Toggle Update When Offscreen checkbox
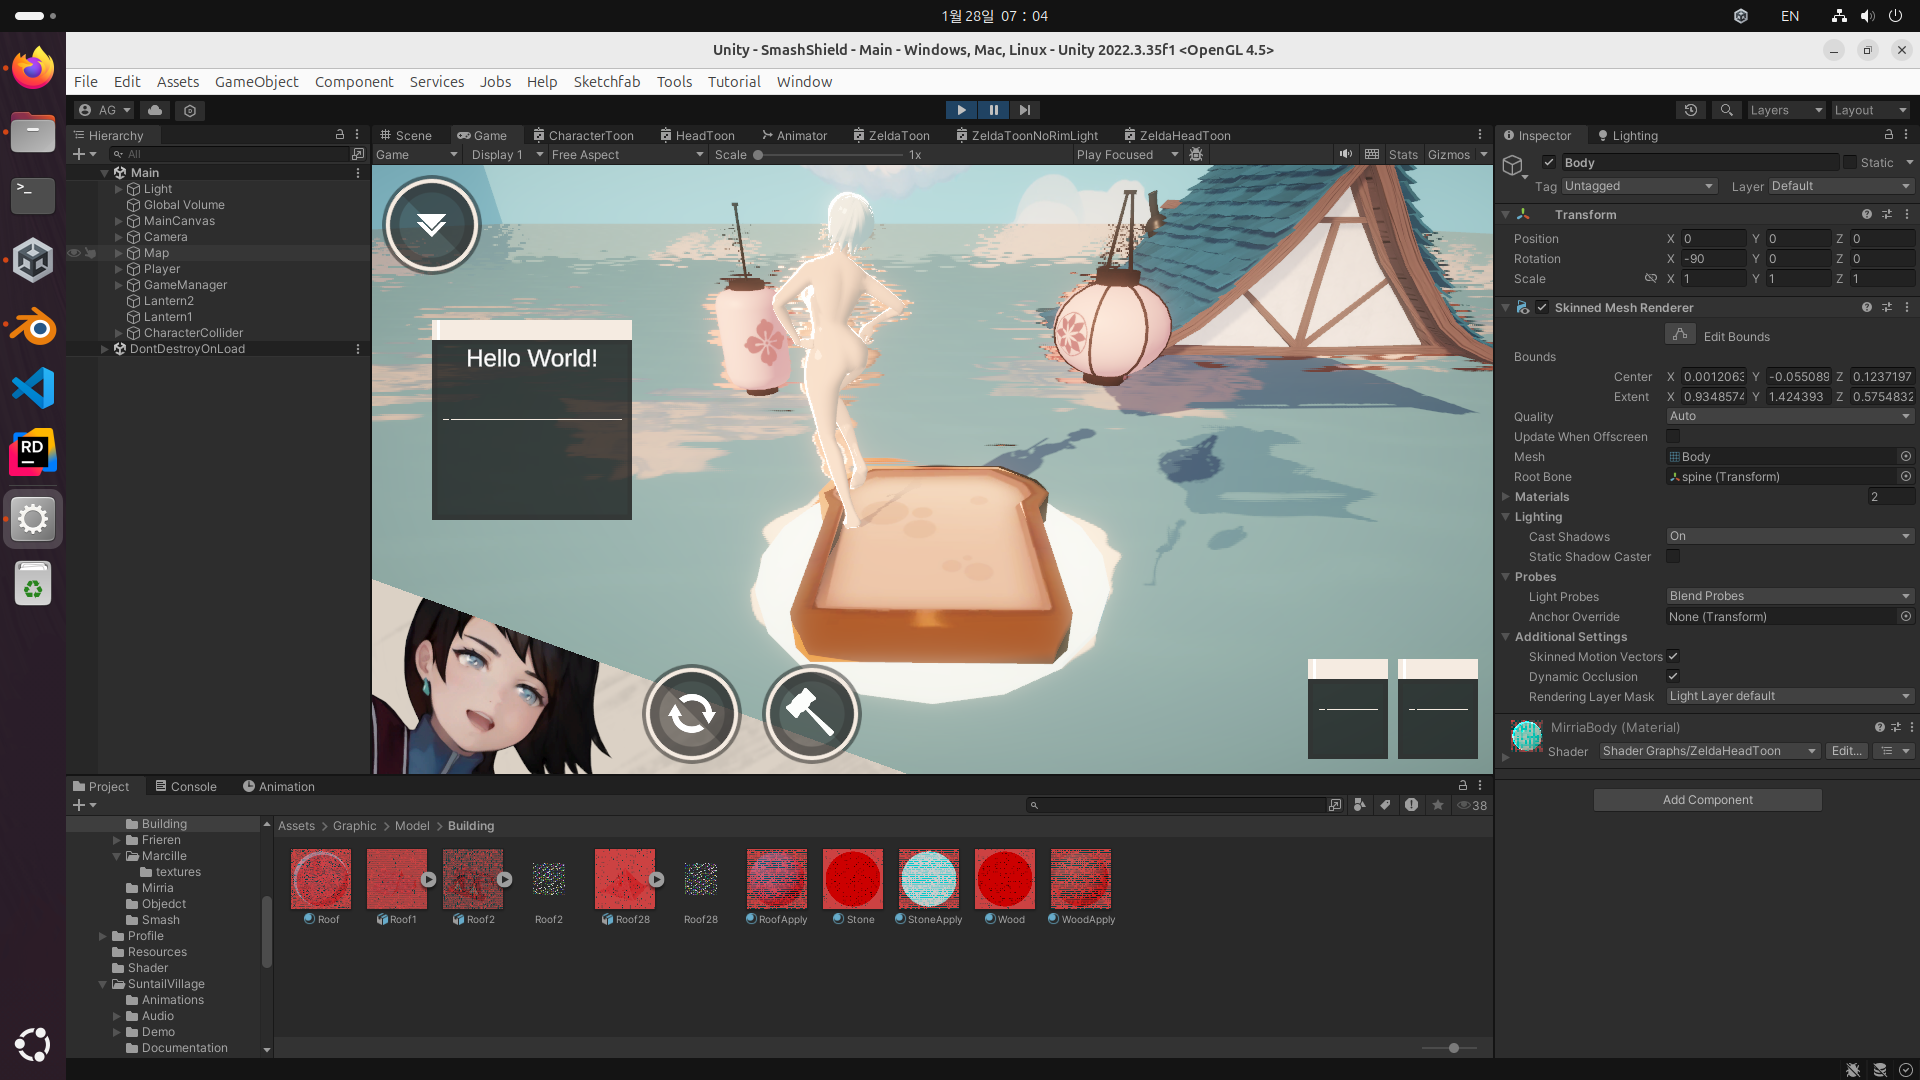 1673,436
